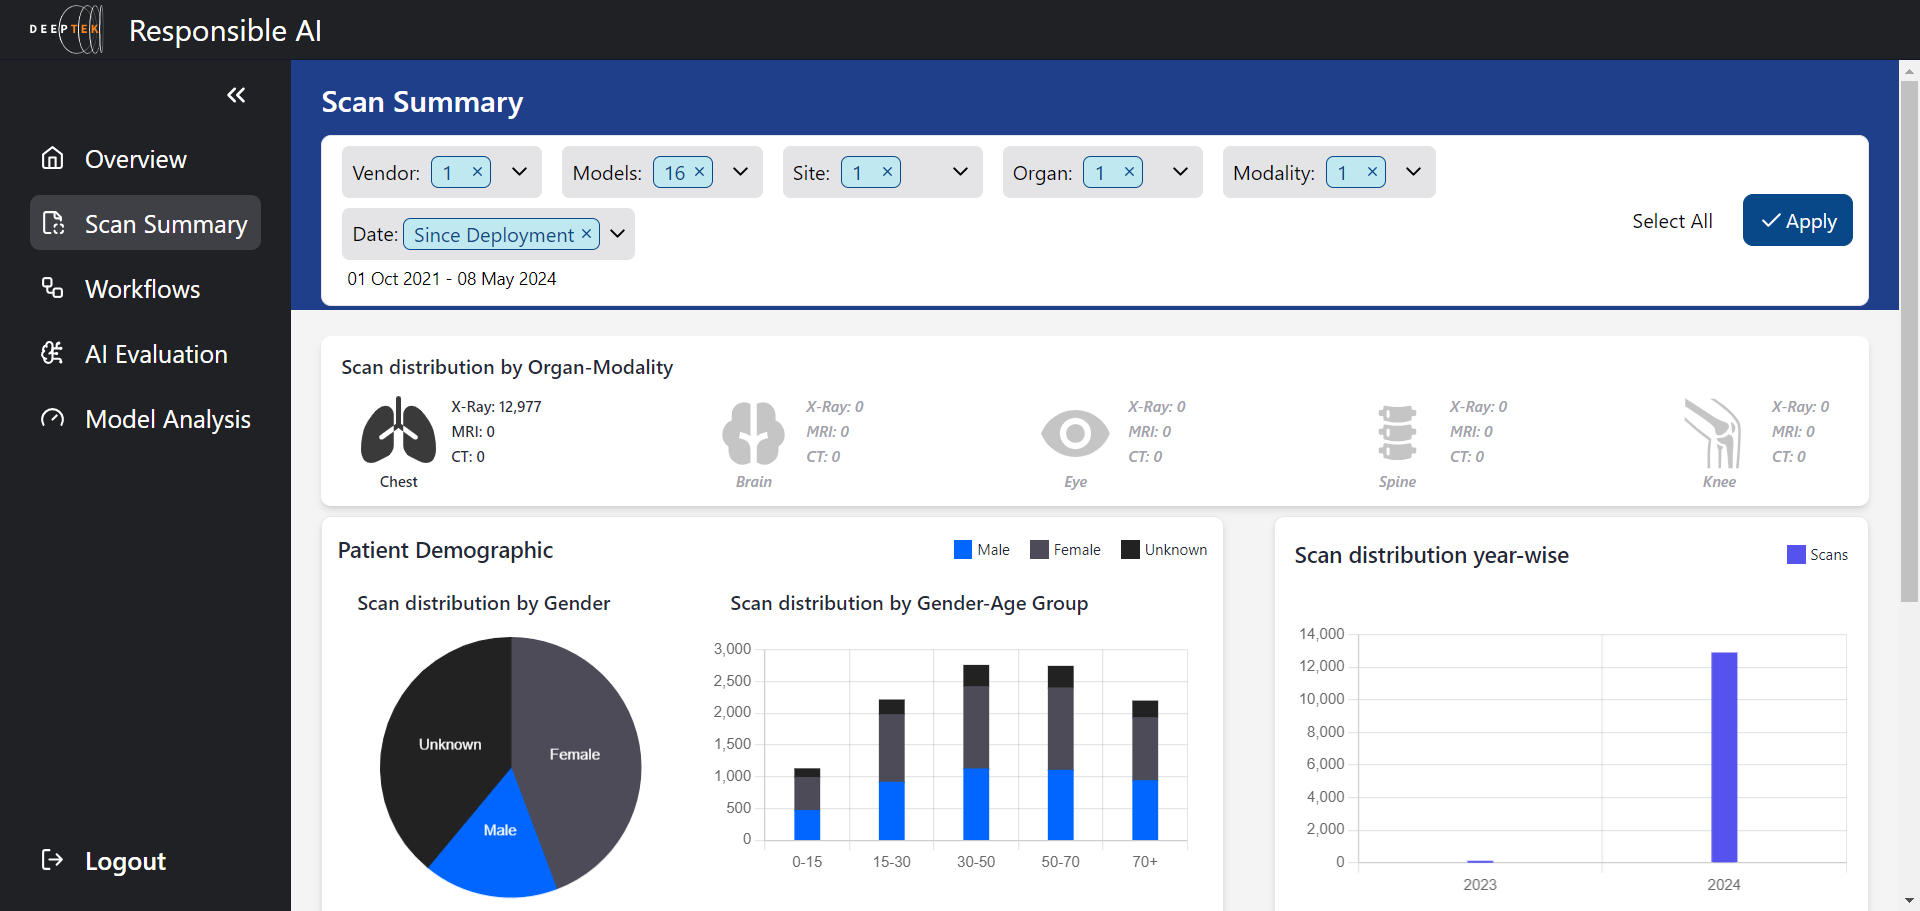The height and width of the screenshot is (911, 1920).
Task: Open the Date range dropdown
Action: [617, 233]
